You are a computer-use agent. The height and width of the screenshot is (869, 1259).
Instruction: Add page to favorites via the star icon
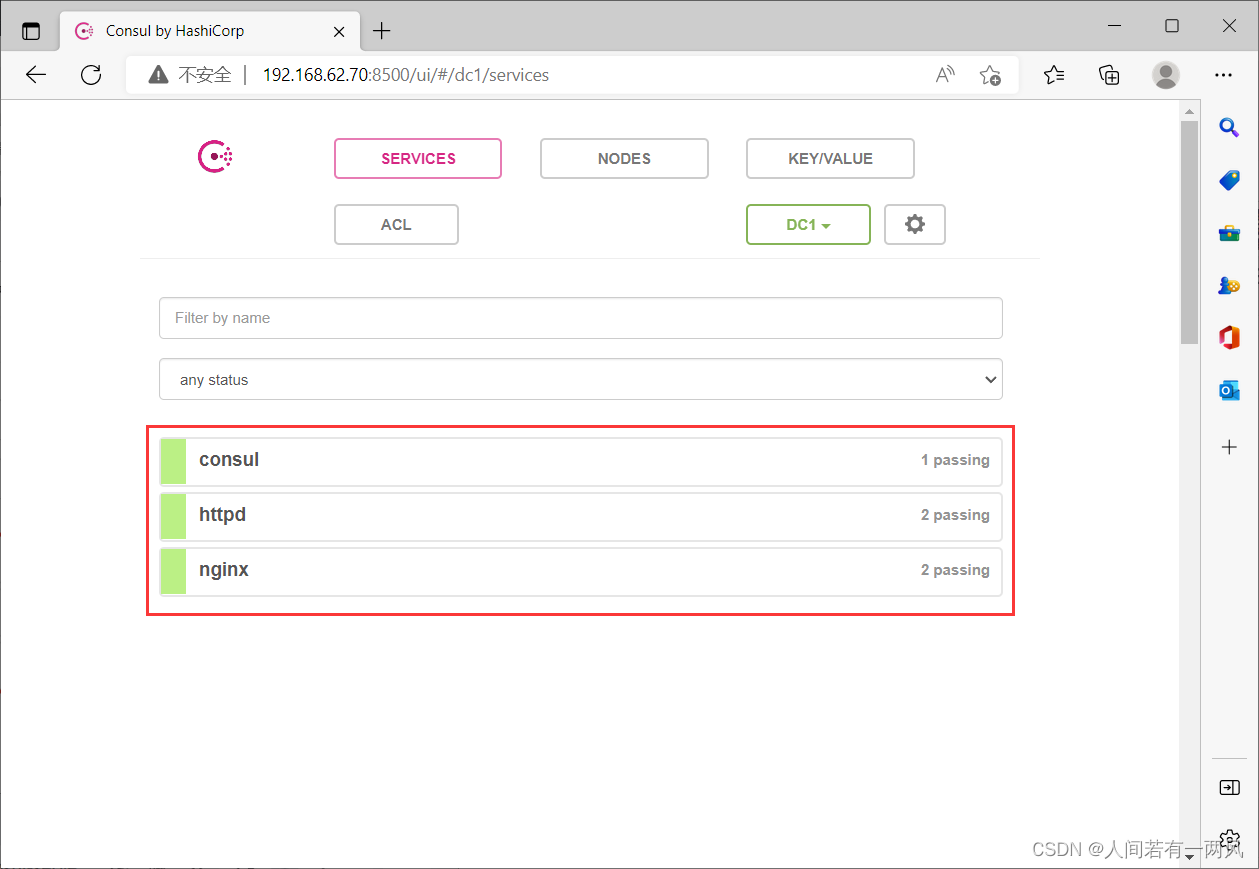[990, 74]
